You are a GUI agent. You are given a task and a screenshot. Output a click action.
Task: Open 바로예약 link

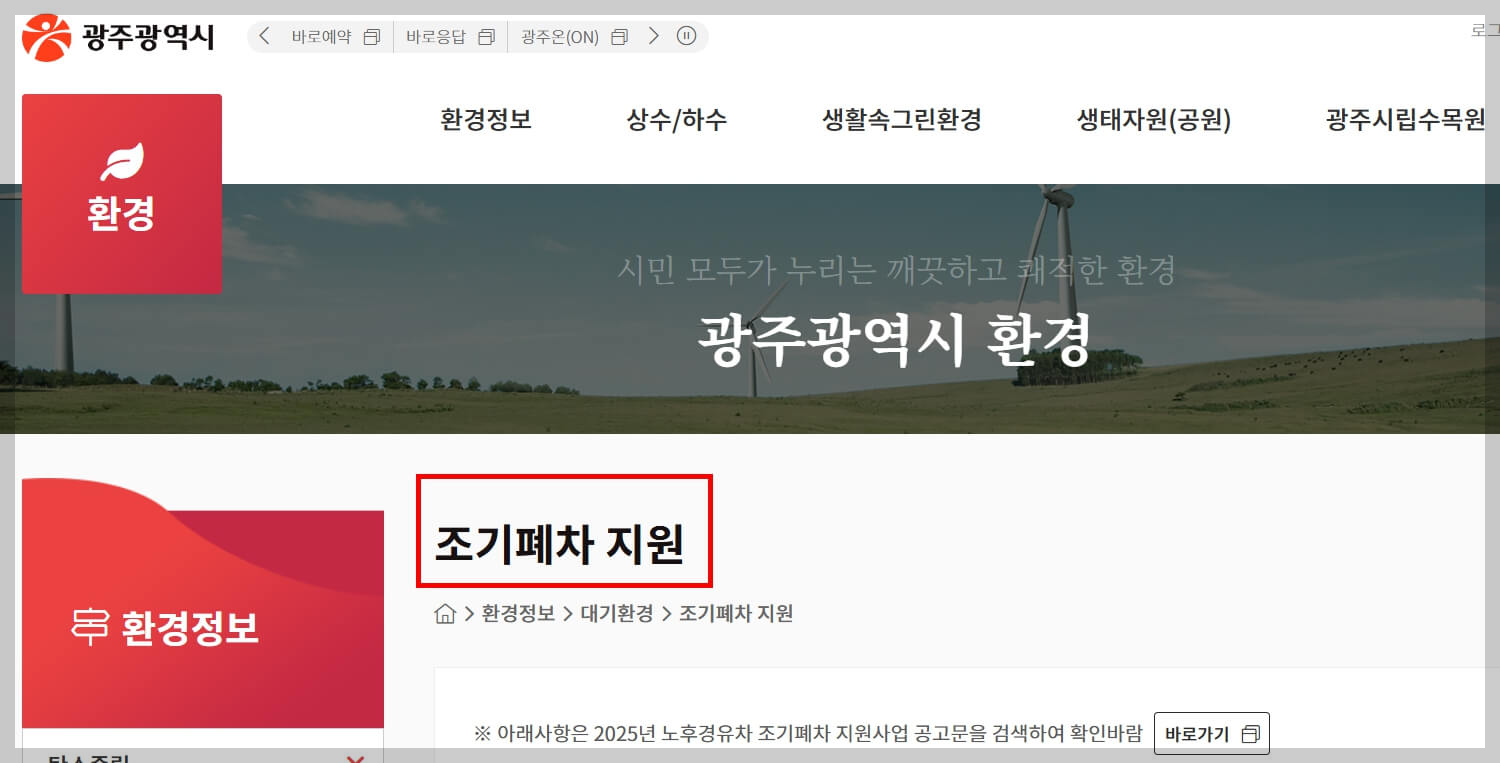(x=322, y=37)
